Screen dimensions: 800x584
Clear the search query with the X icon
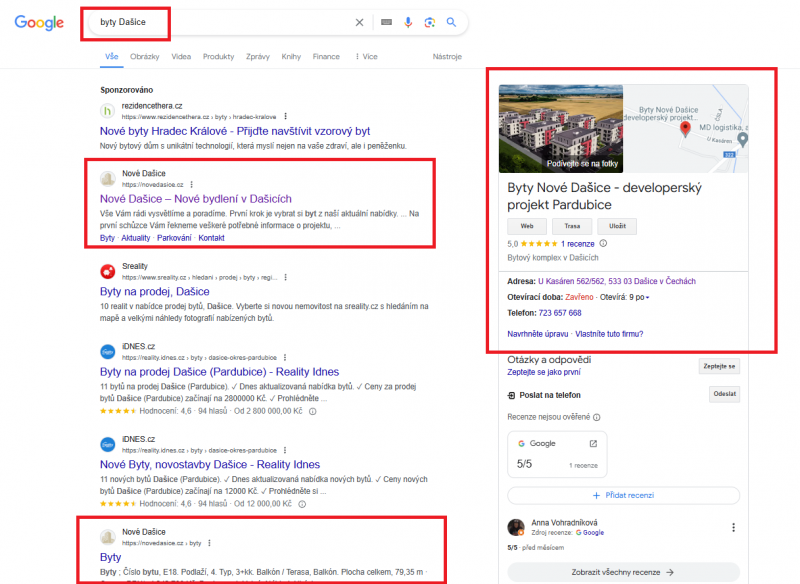(359, 22)
